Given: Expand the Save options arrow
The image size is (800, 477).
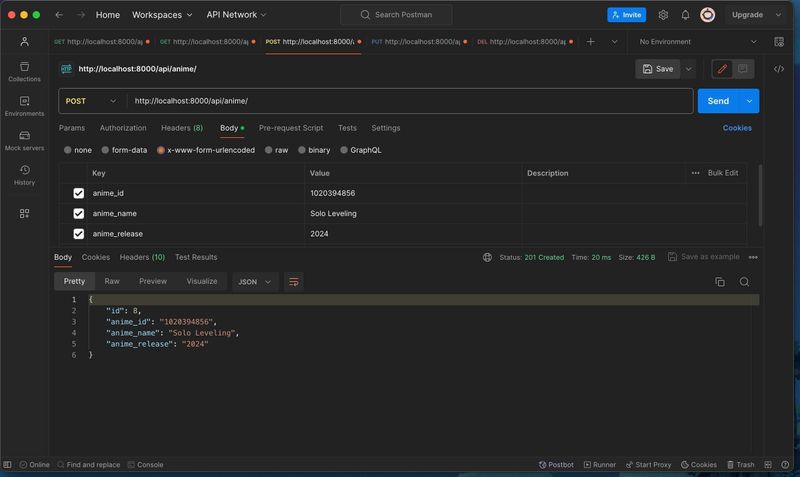Looking at the screenshot, I should click(x=688, y=69).
